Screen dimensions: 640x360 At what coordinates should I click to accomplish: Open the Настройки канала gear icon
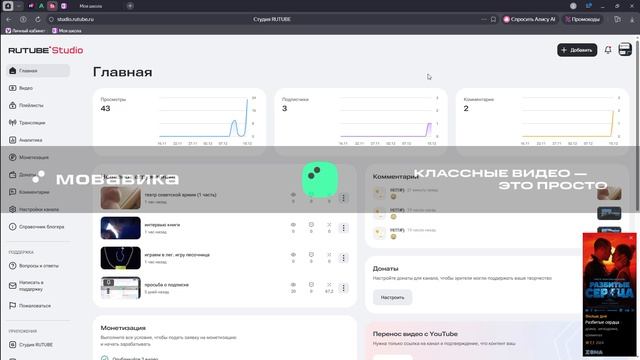(x=13, y=209)
